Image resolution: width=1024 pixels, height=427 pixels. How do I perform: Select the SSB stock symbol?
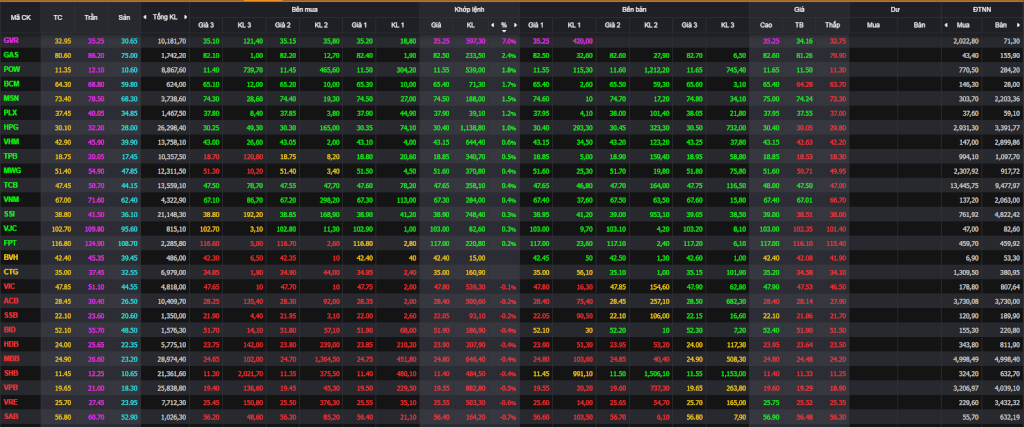(11, 315)
